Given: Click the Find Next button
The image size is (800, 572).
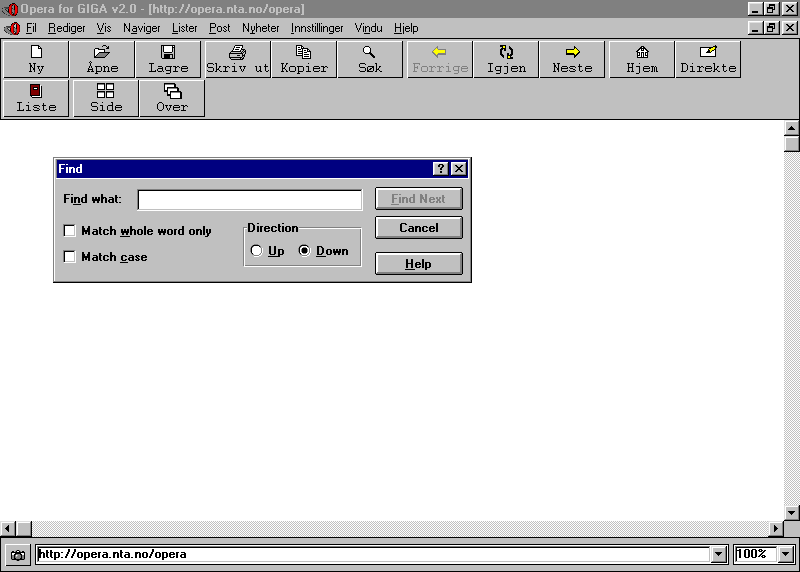Looking at the screenshot, I should coord(418,198).
